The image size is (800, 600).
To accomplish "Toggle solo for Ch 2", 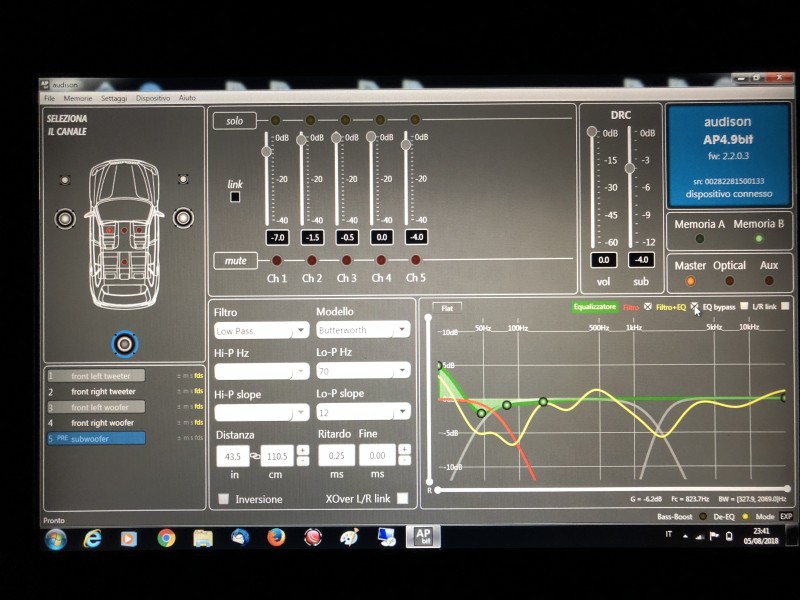I will (310, 120).
